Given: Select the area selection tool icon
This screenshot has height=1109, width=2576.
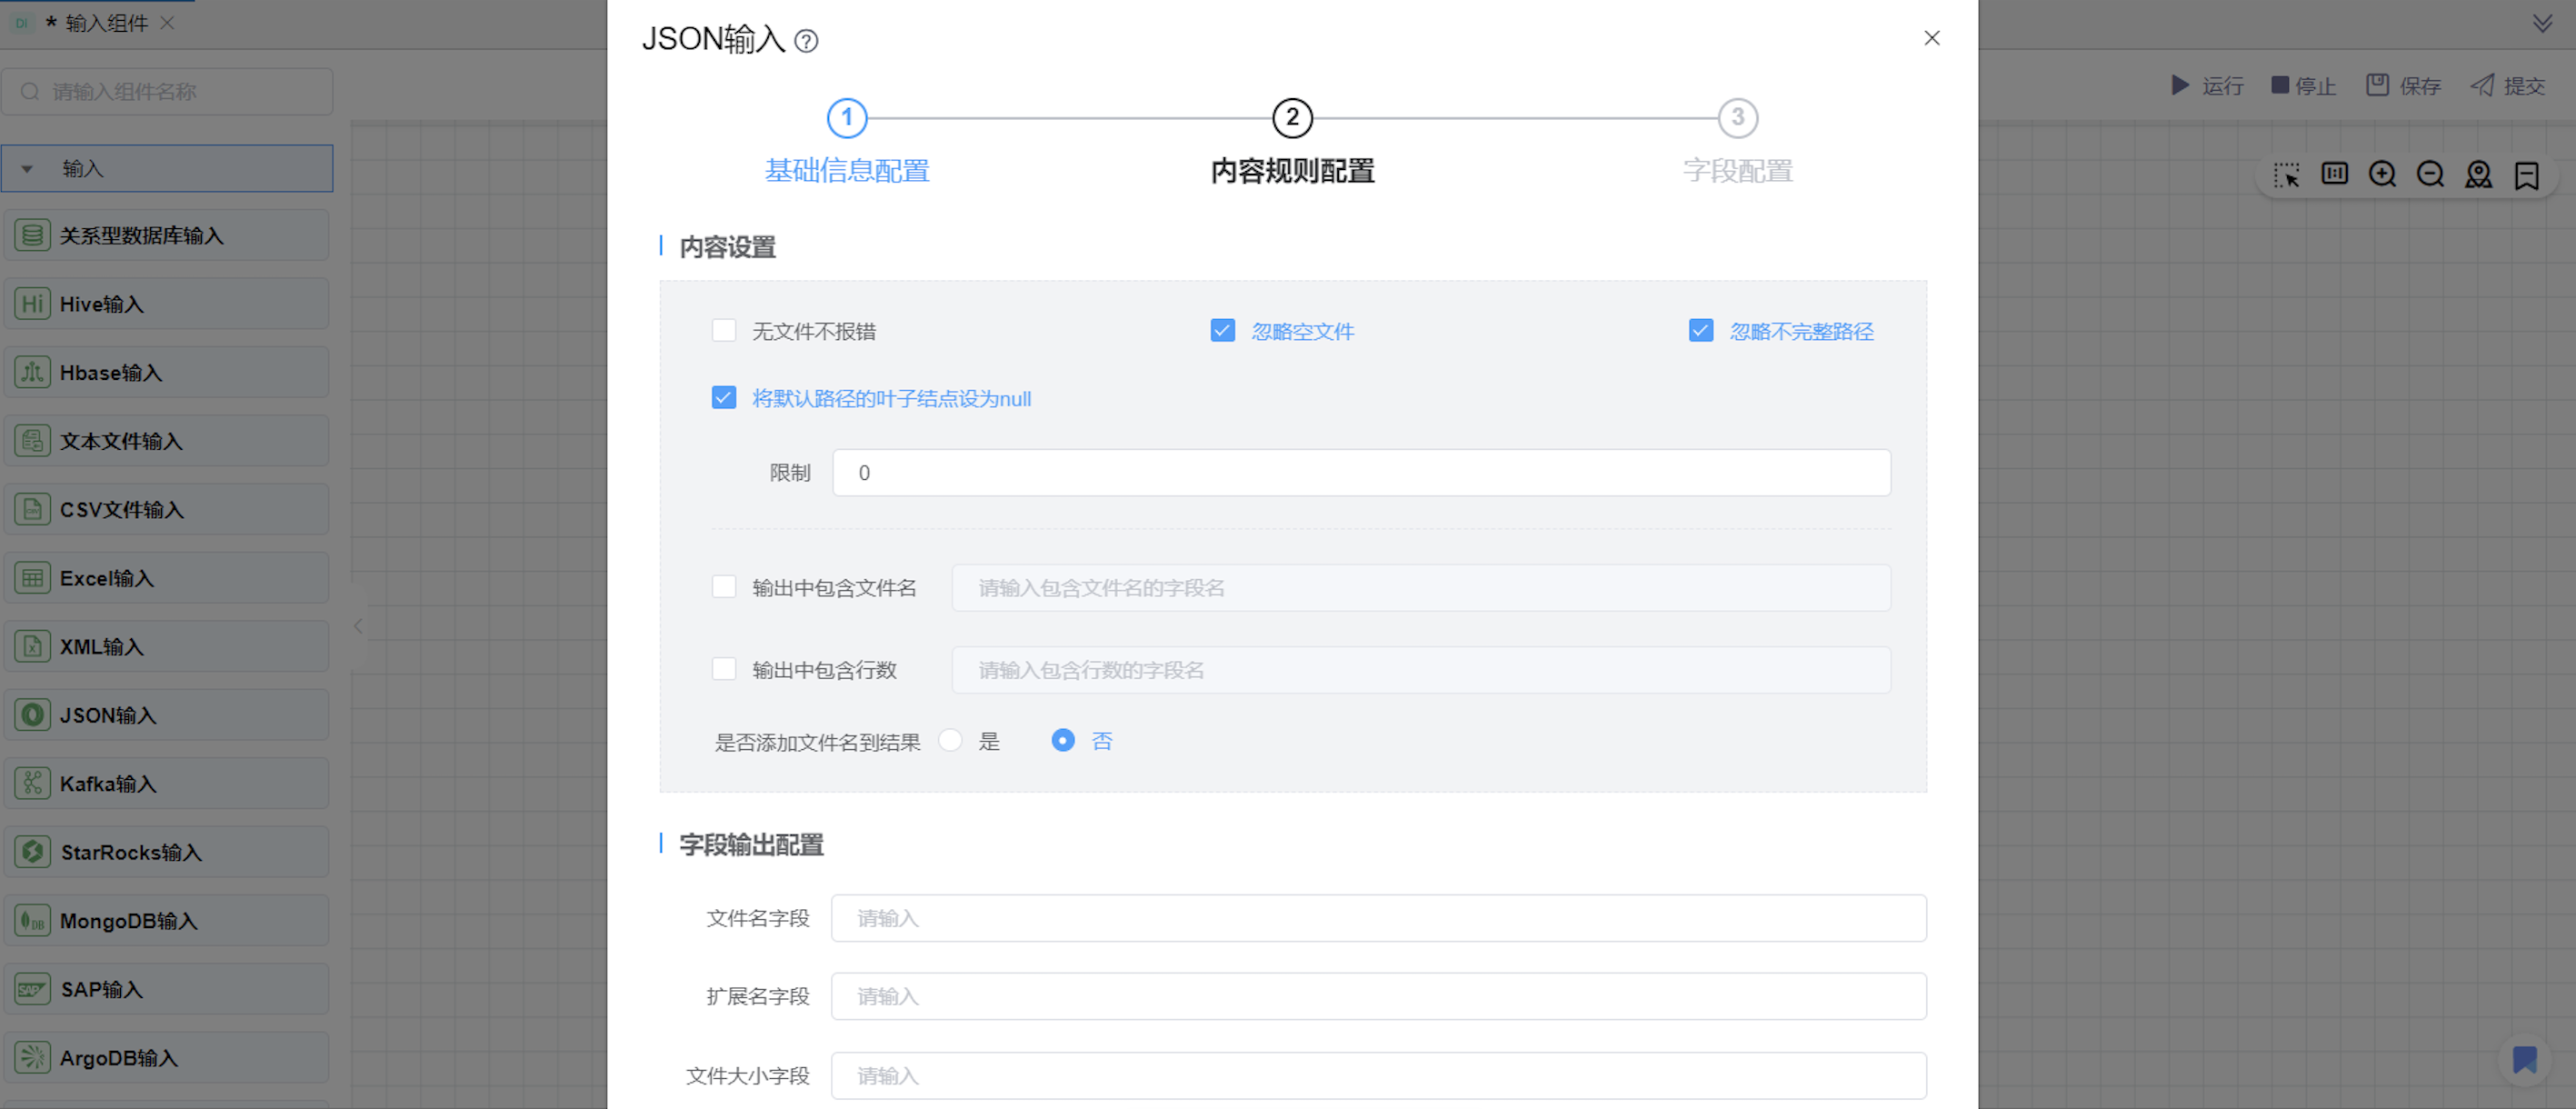Looking at the screenshot, I should pyautogui.click(x=2286, y=175).
